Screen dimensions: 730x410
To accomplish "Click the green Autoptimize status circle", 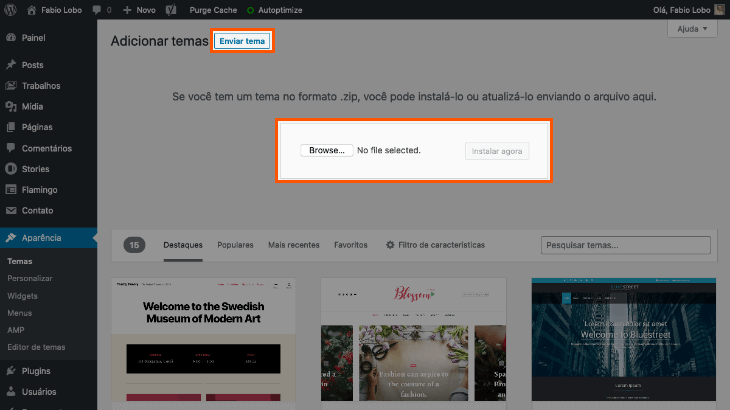I will pos(250,10).
